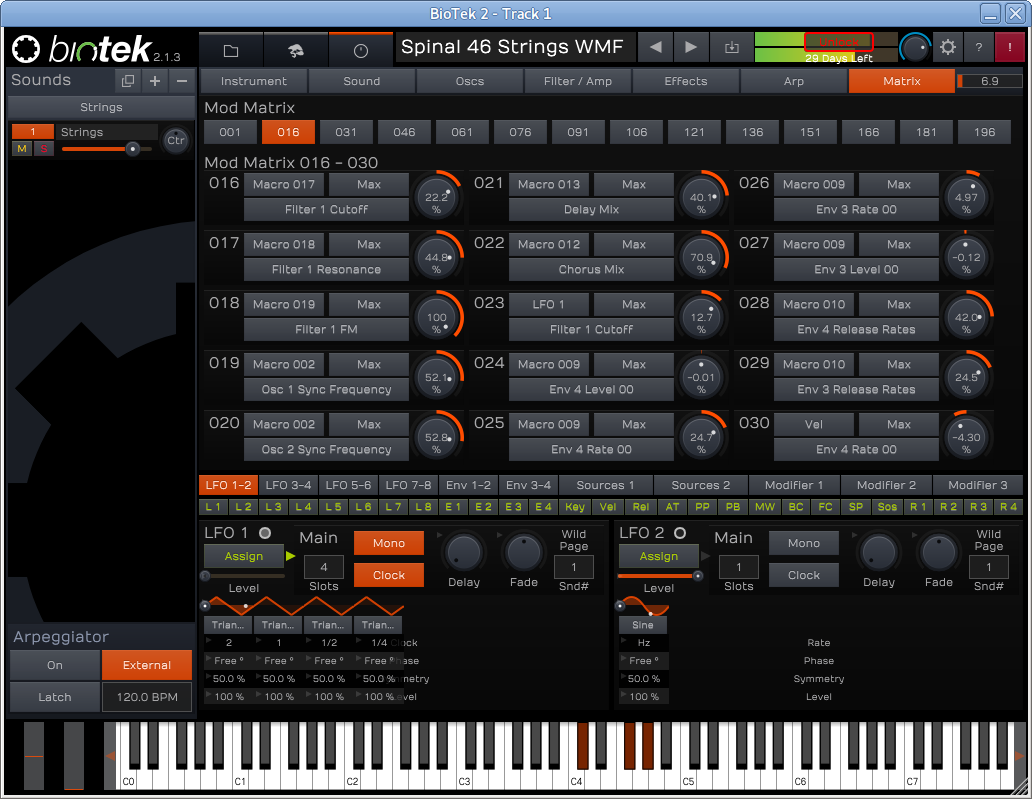Viewport: 1032px width, 799px height.
Task: Click the green arrow beside LFO 1 Assign
Action: point(290,556)
